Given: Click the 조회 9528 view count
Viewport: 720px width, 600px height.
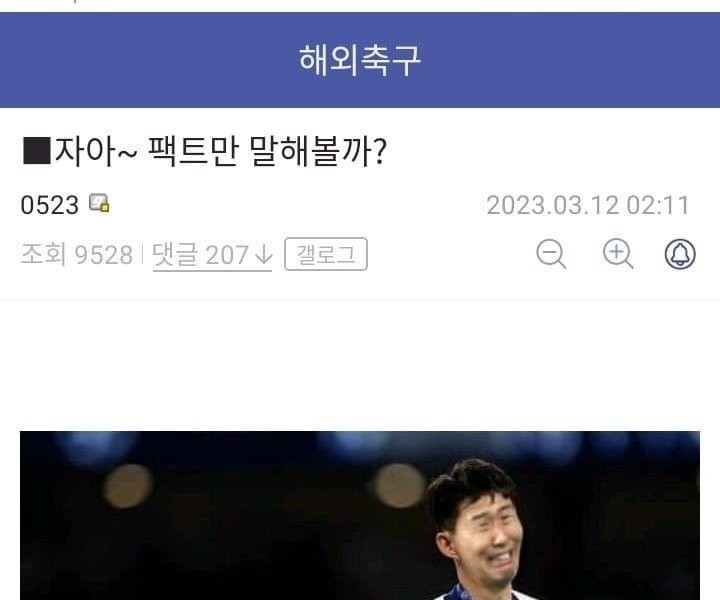Looking at the screenshot, I should tap(77, 254).
